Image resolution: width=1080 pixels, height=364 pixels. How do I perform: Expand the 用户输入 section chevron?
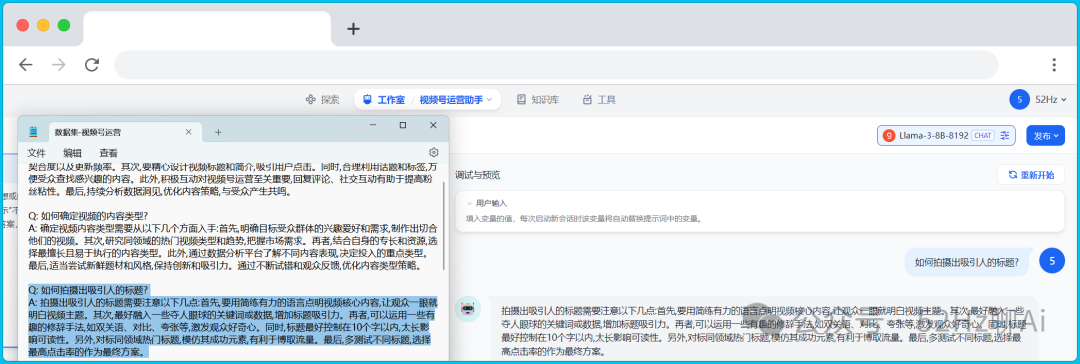(469, 203)
